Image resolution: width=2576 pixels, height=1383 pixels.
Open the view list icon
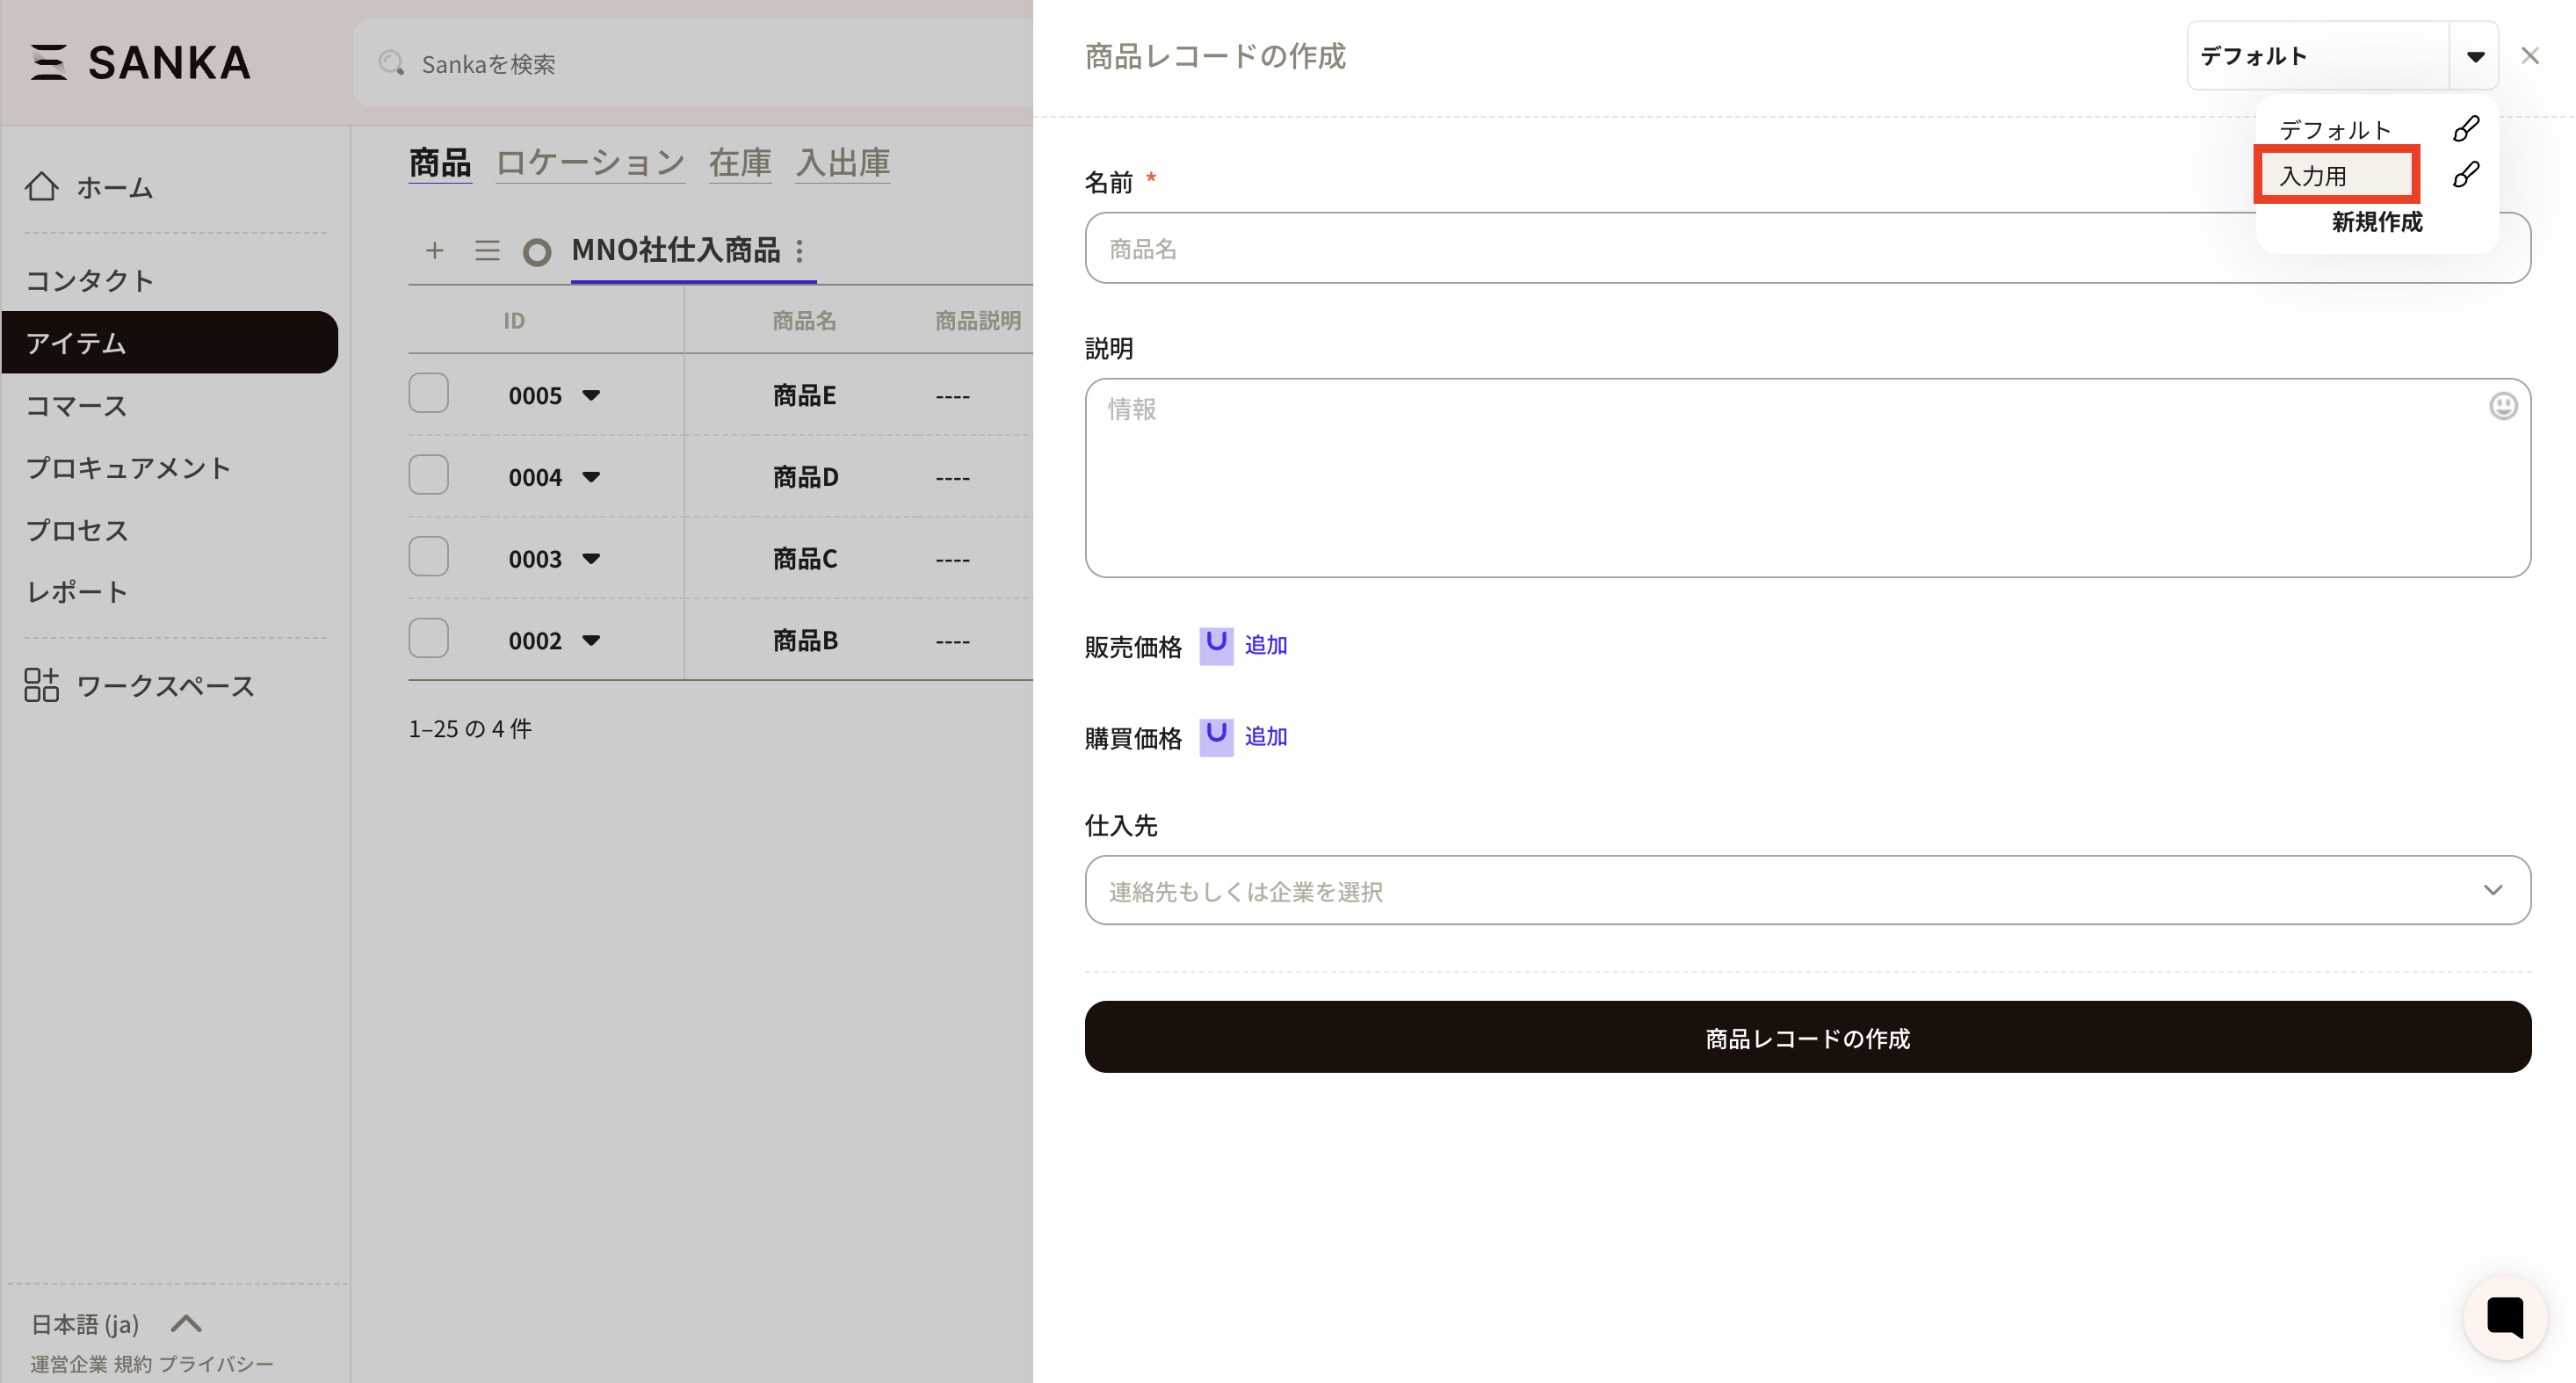(x=487, y=250)
